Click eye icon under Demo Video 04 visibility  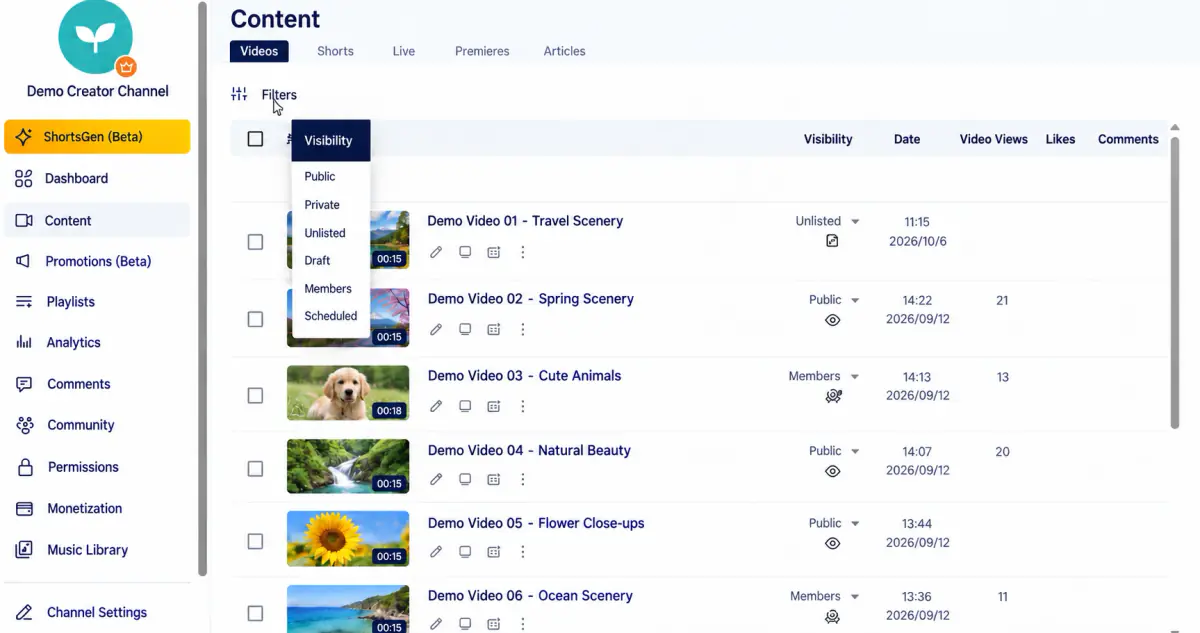pos(832,471)
